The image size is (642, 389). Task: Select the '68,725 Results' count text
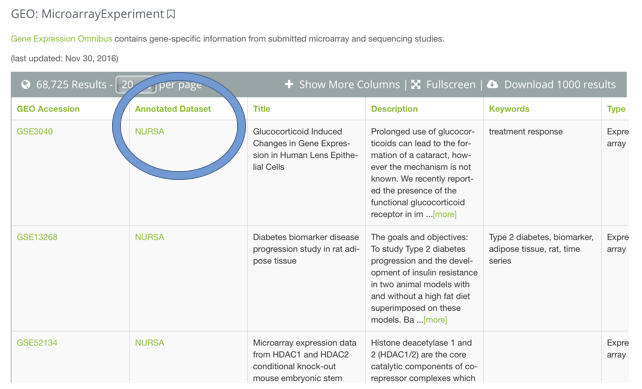point(71,84)
